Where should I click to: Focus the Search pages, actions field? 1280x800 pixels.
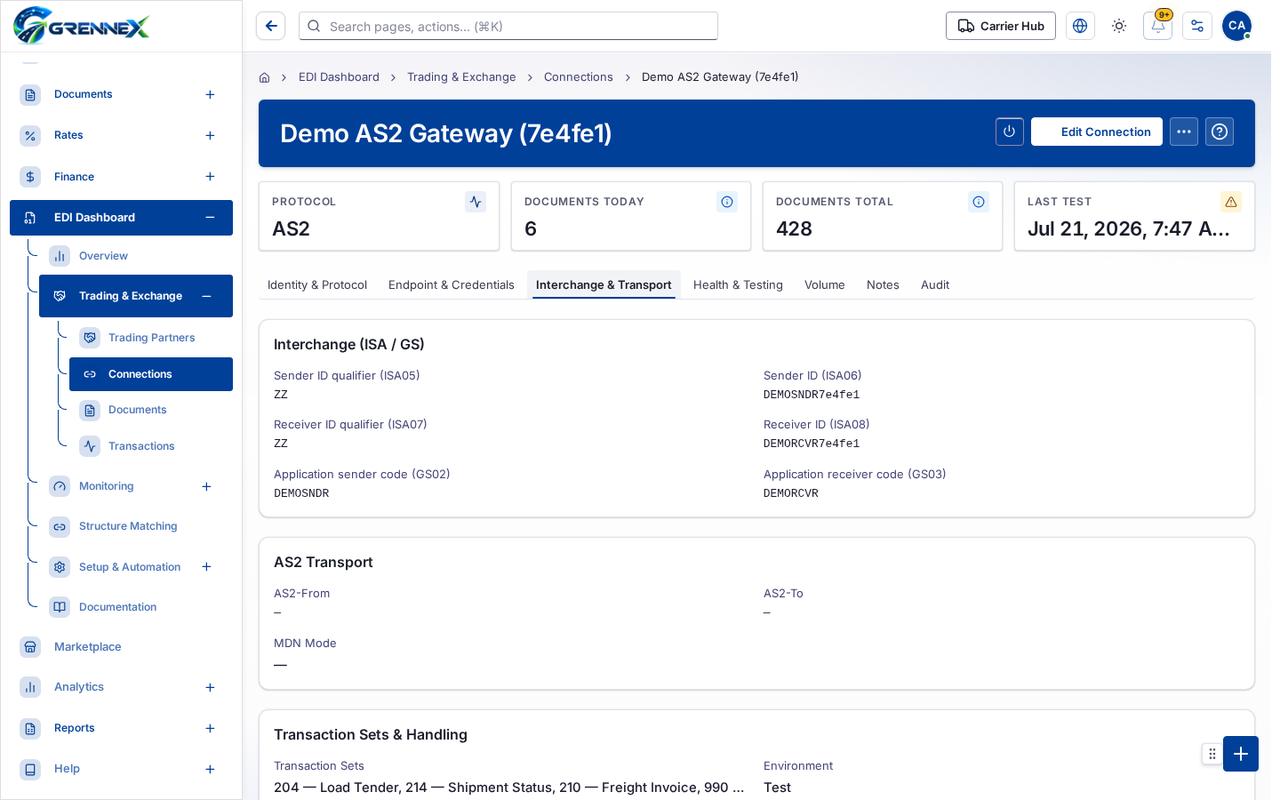pos(508,26)
